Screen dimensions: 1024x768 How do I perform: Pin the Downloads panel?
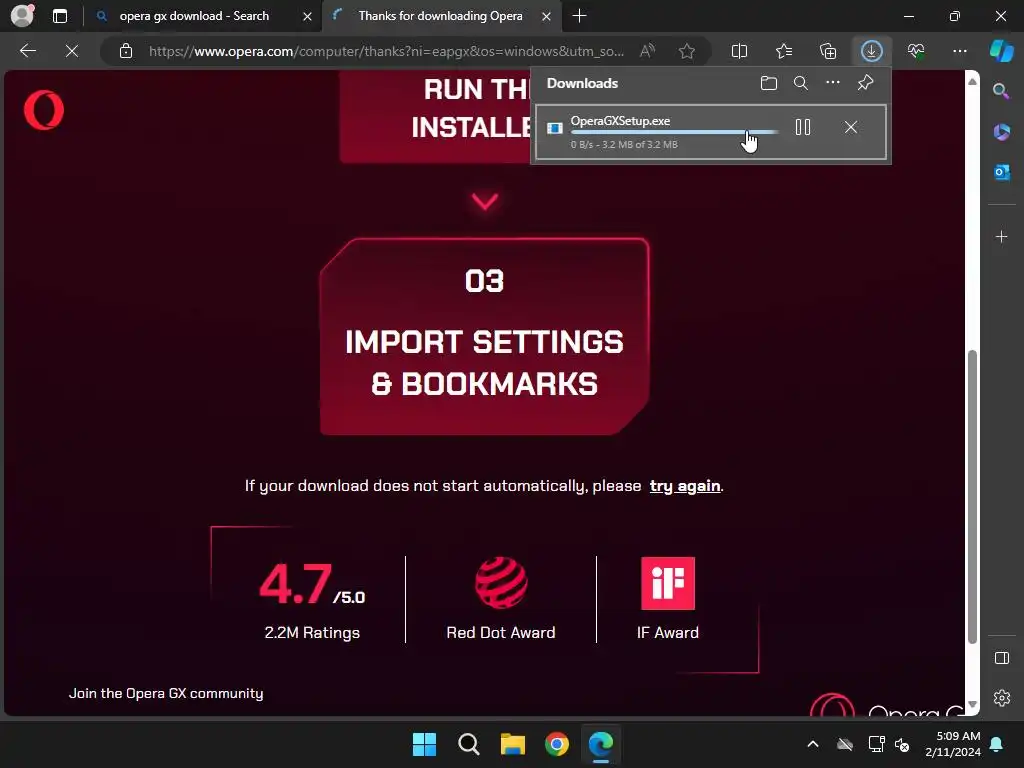coord(865,83)
